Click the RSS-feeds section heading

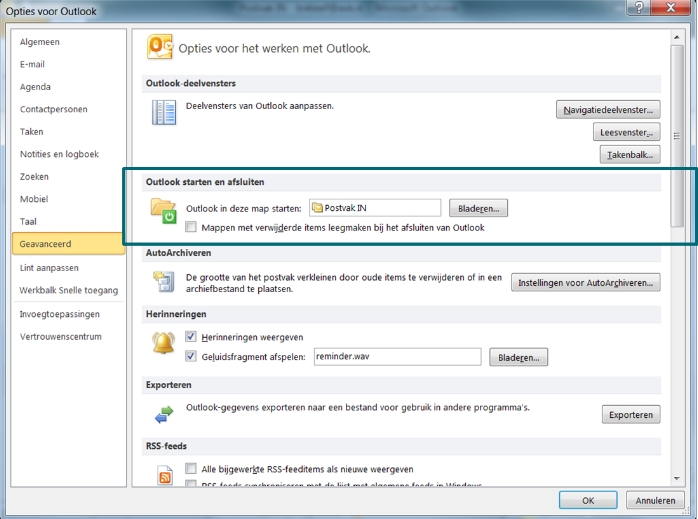[x=166, y=446]
